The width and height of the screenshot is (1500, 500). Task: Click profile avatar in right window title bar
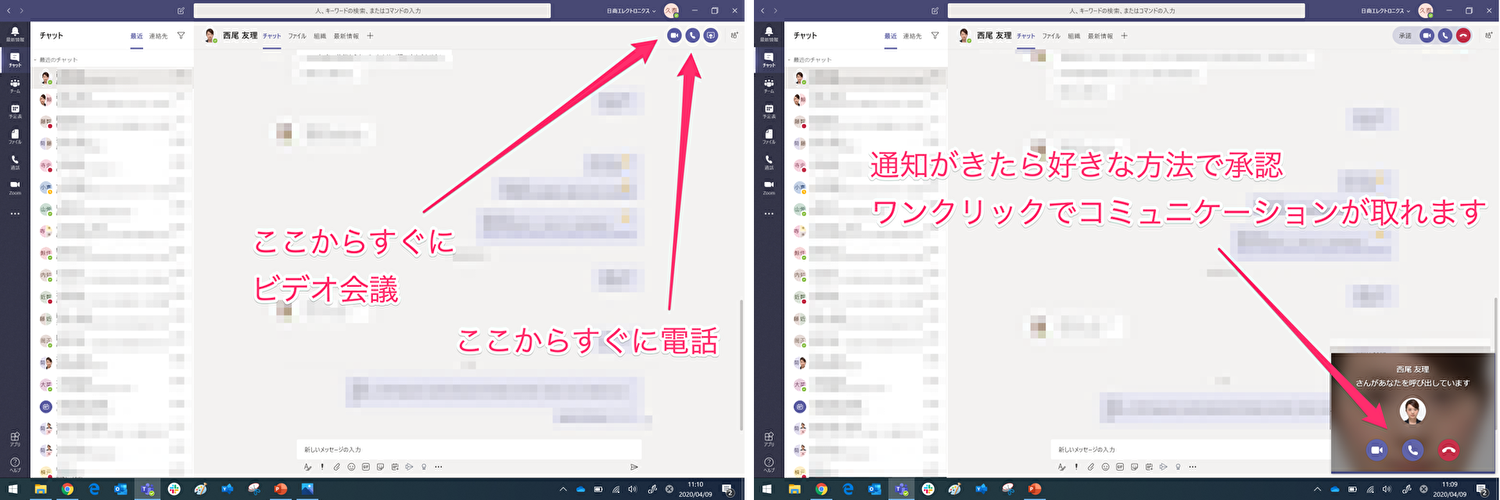tap(1425, 11)
